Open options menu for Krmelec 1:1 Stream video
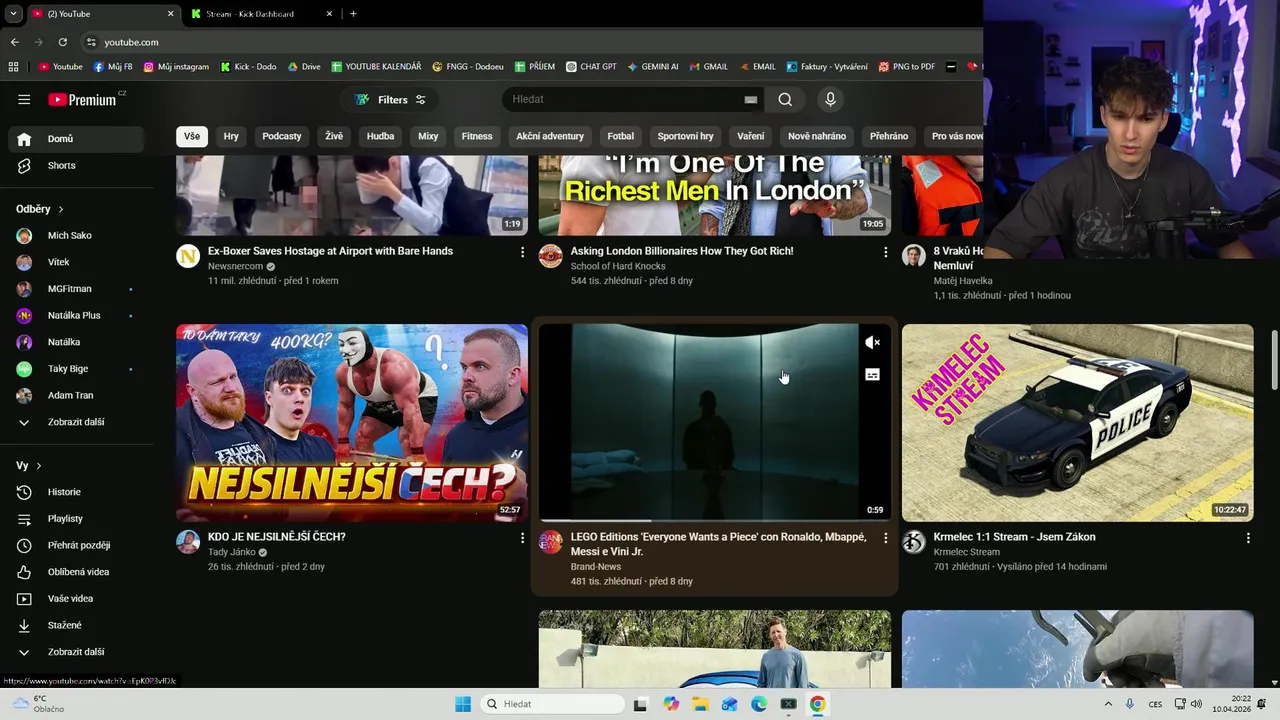The width and height of the screenshot is (1280, 720). coord(1248,538)
